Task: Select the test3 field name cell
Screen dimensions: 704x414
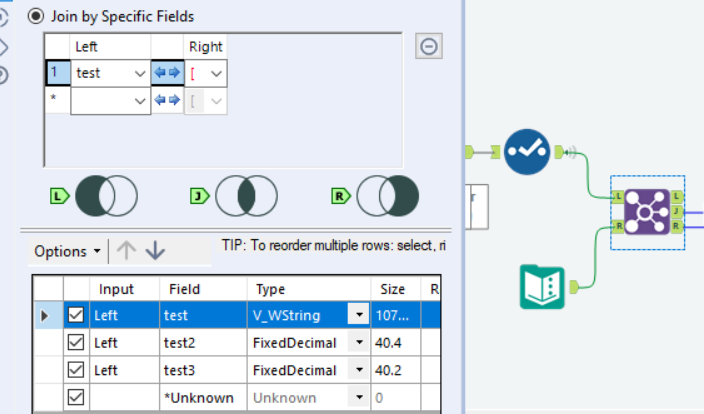Action: [203, 370]
